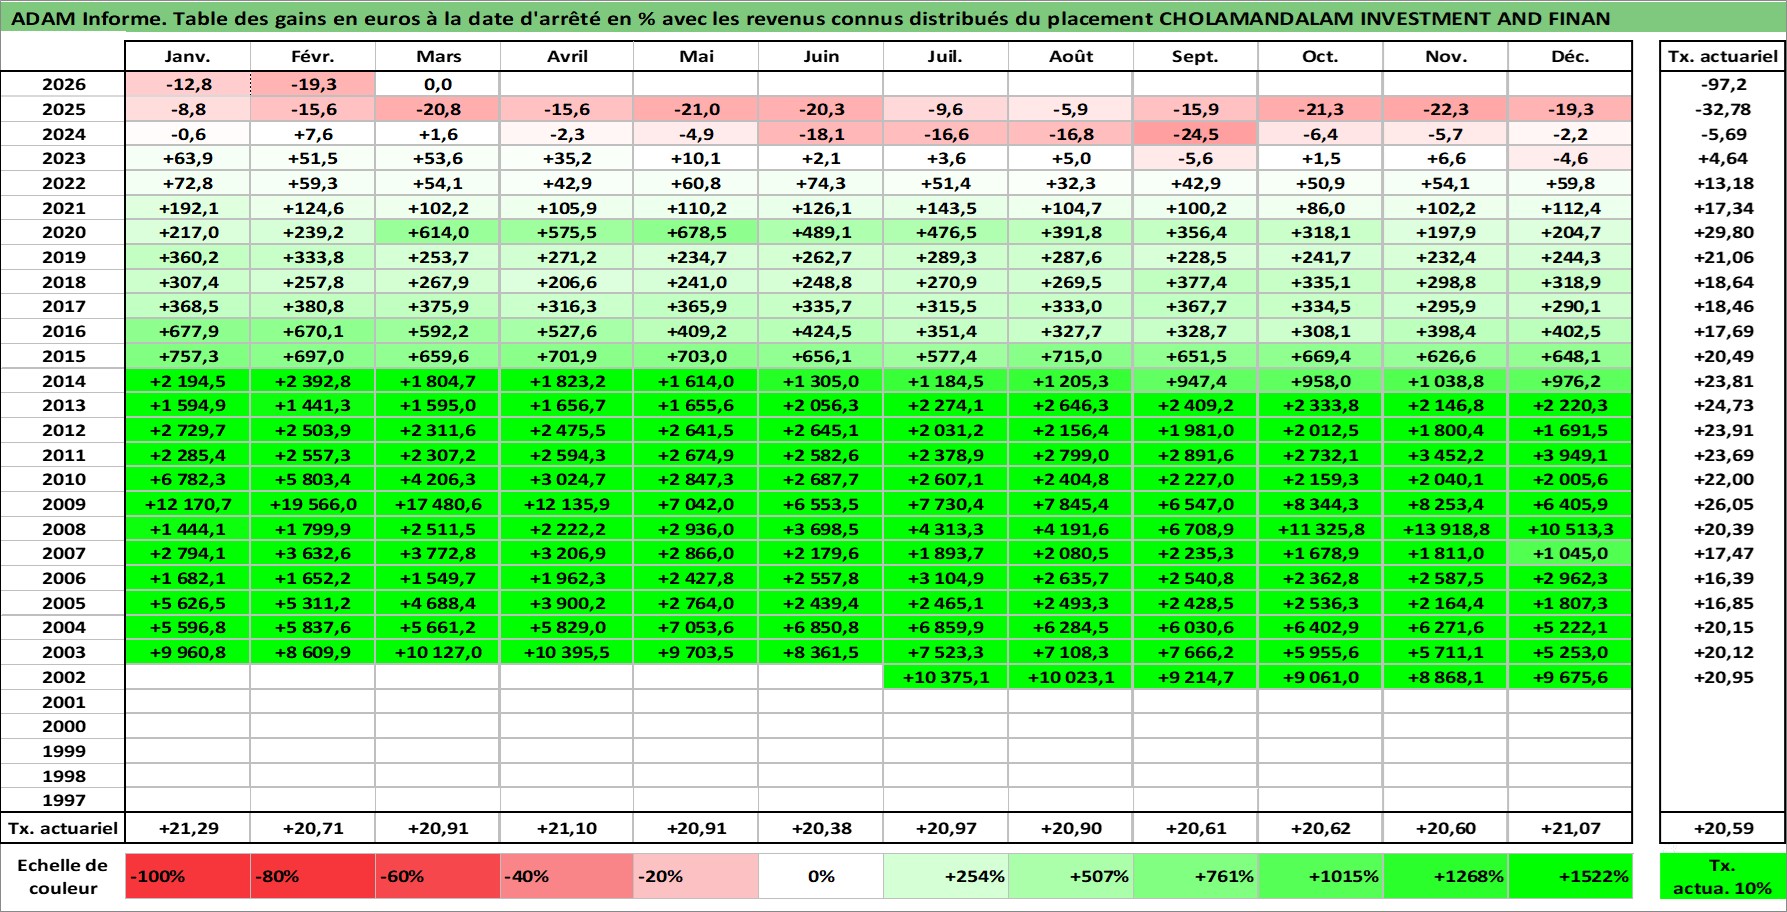Click the Tx. actuariel column header

click(x=1723, y=56)
